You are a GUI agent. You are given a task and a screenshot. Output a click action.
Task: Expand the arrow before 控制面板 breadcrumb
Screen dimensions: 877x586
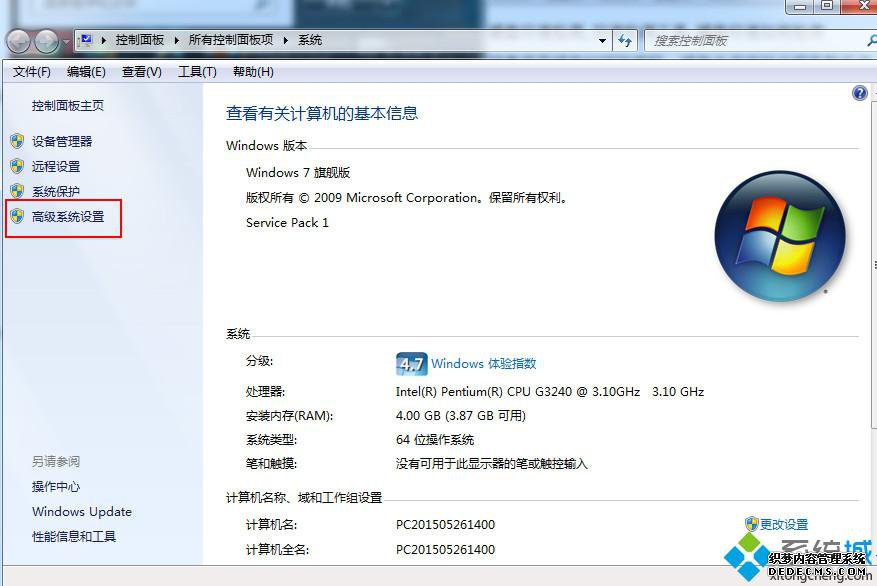(x=104, y=40)
